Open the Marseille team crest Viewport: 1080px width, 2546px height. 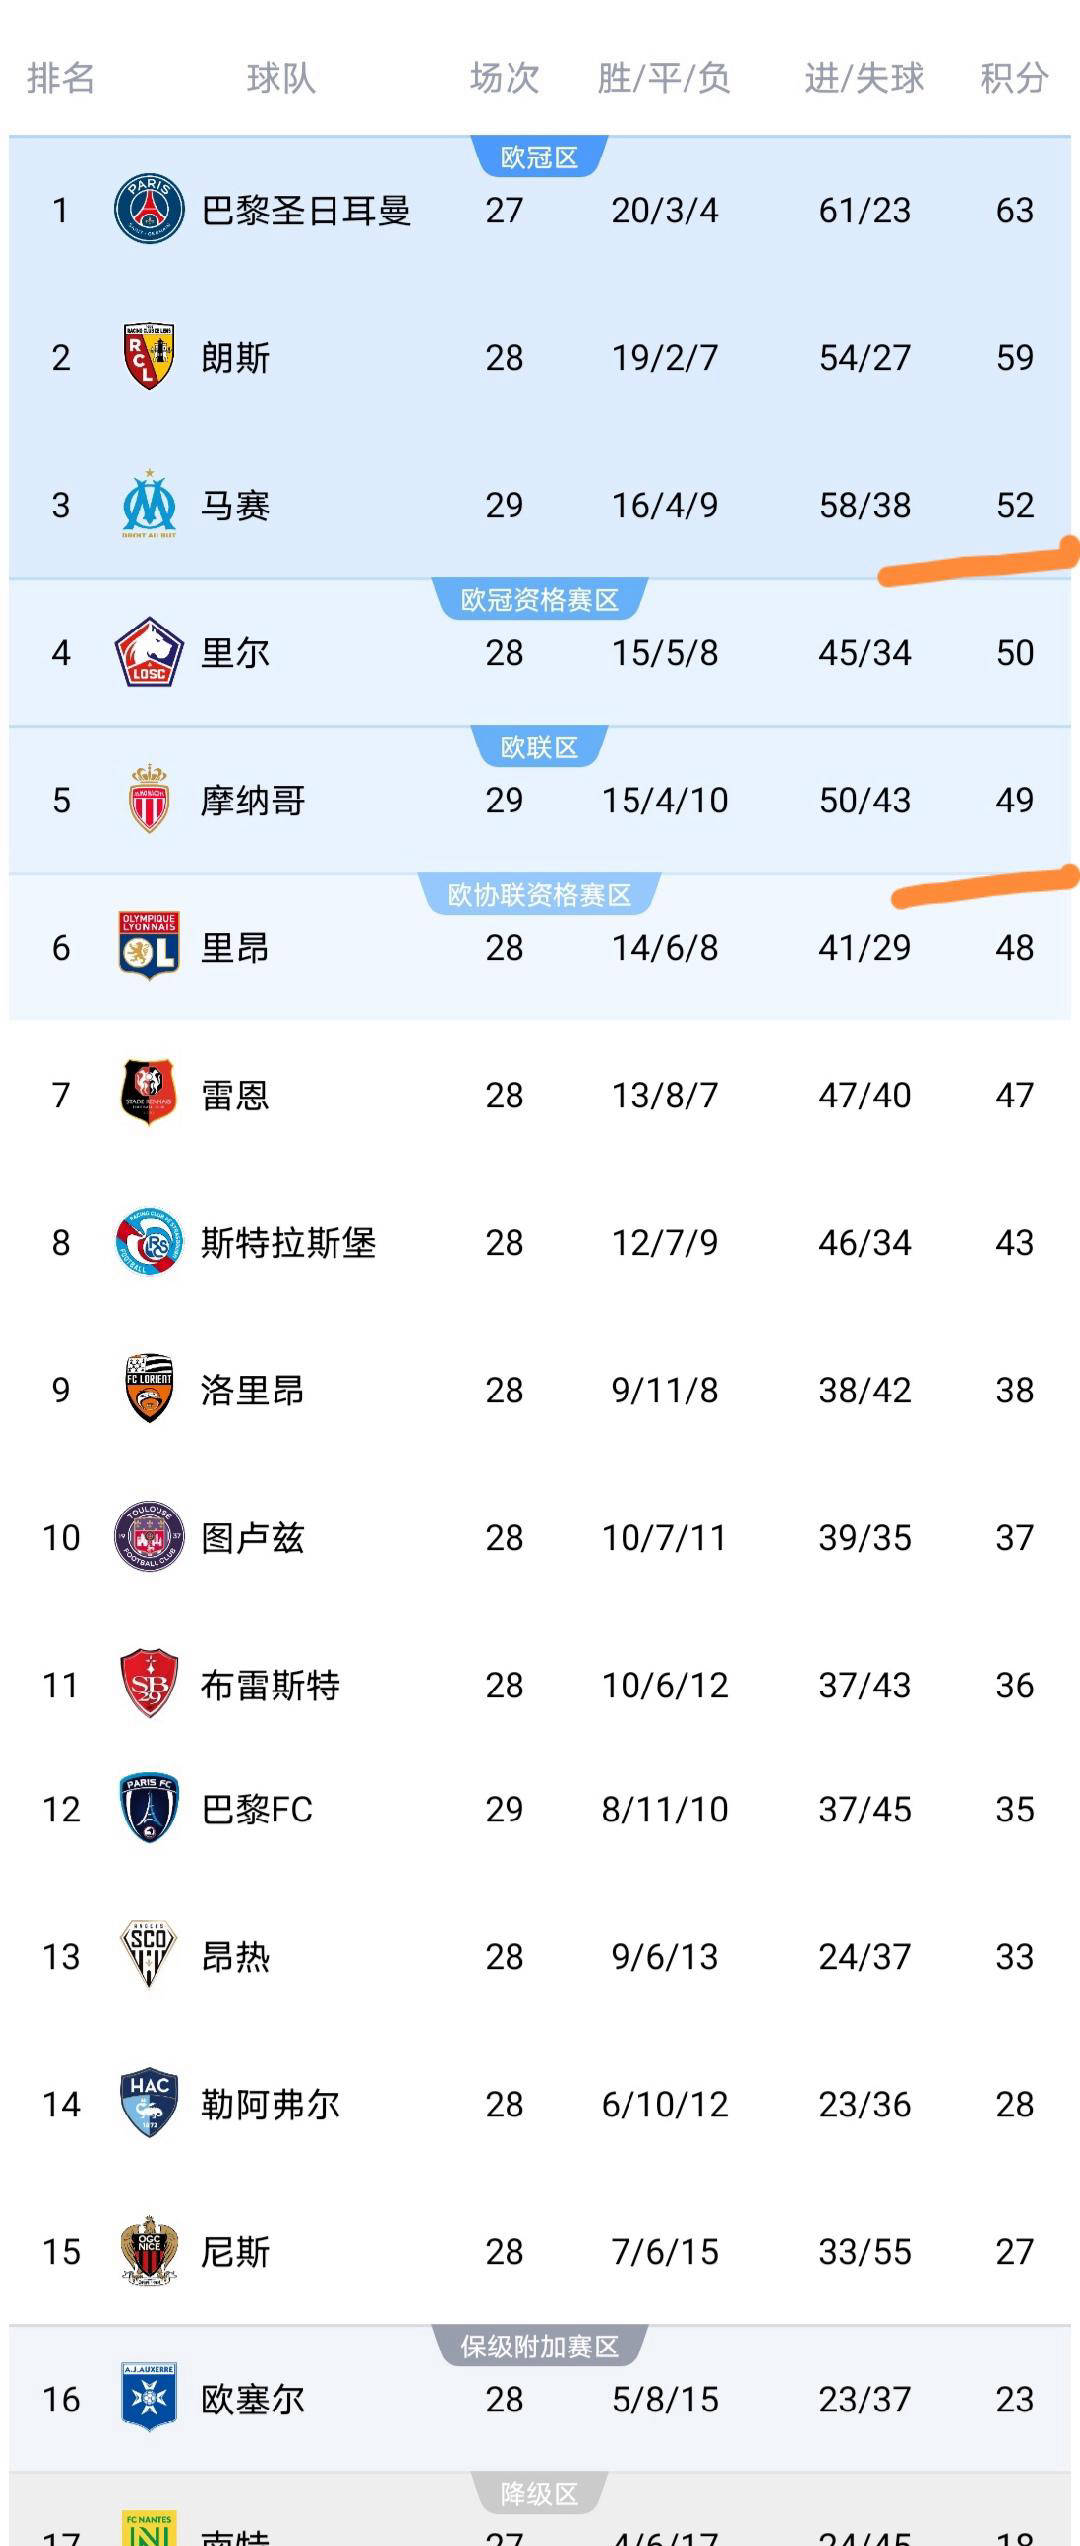click(x=149, y=504)
